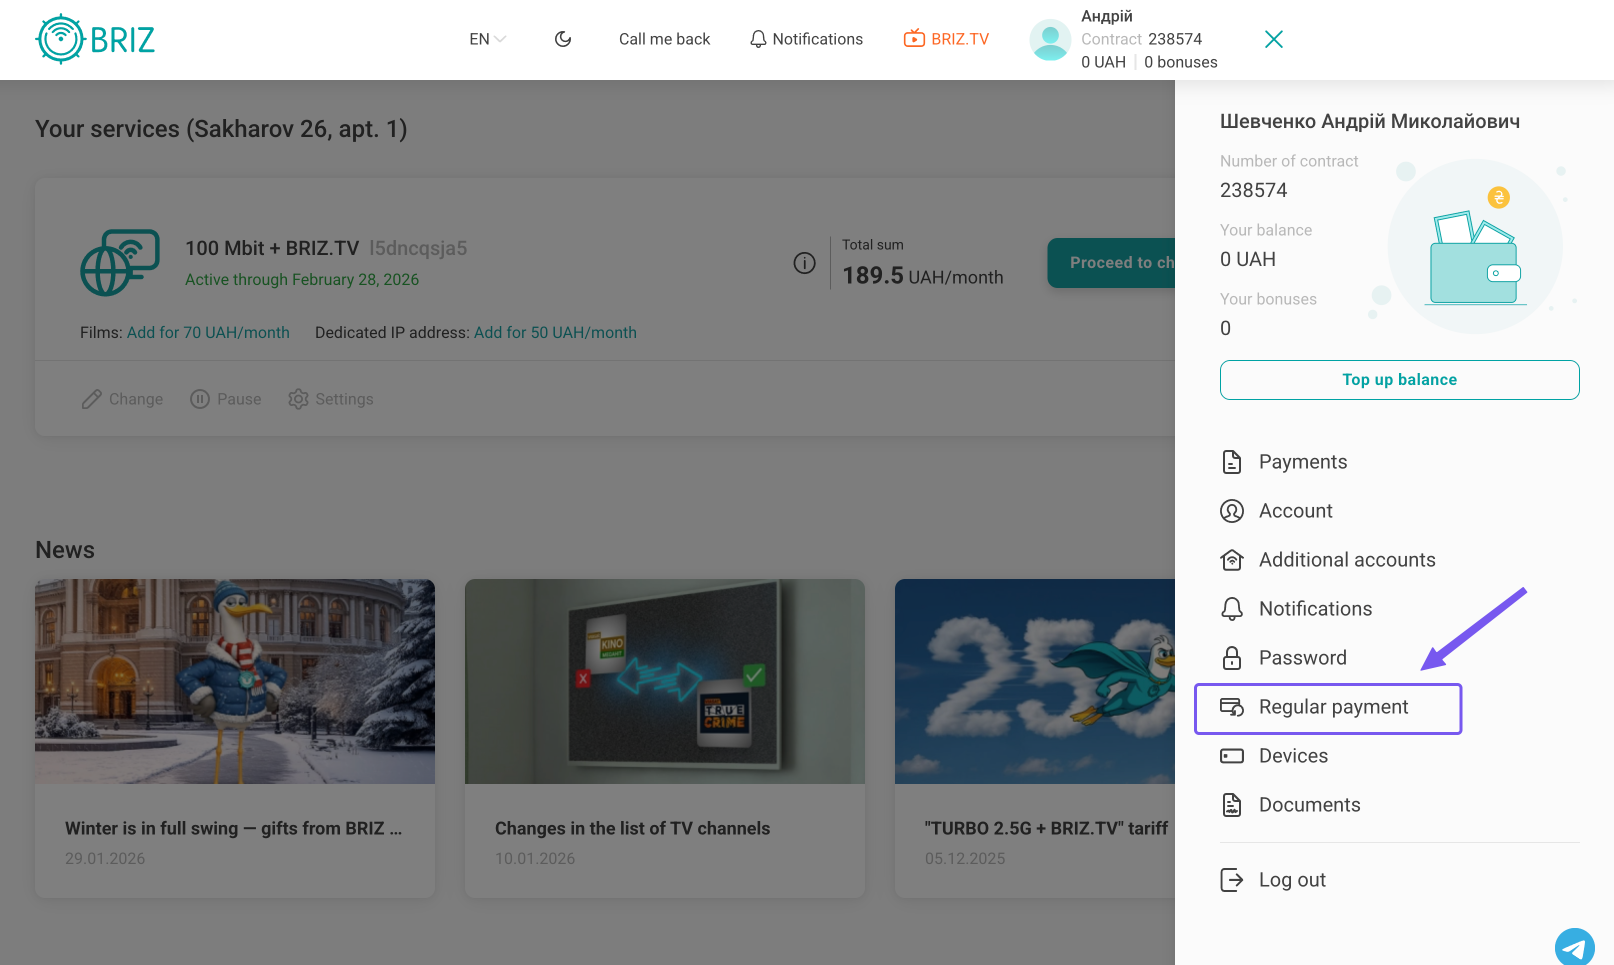The image size is (1614, 965).
Task: Click the info icon beside Total sum
Action: pyautogui.click(x=804, y=263)
